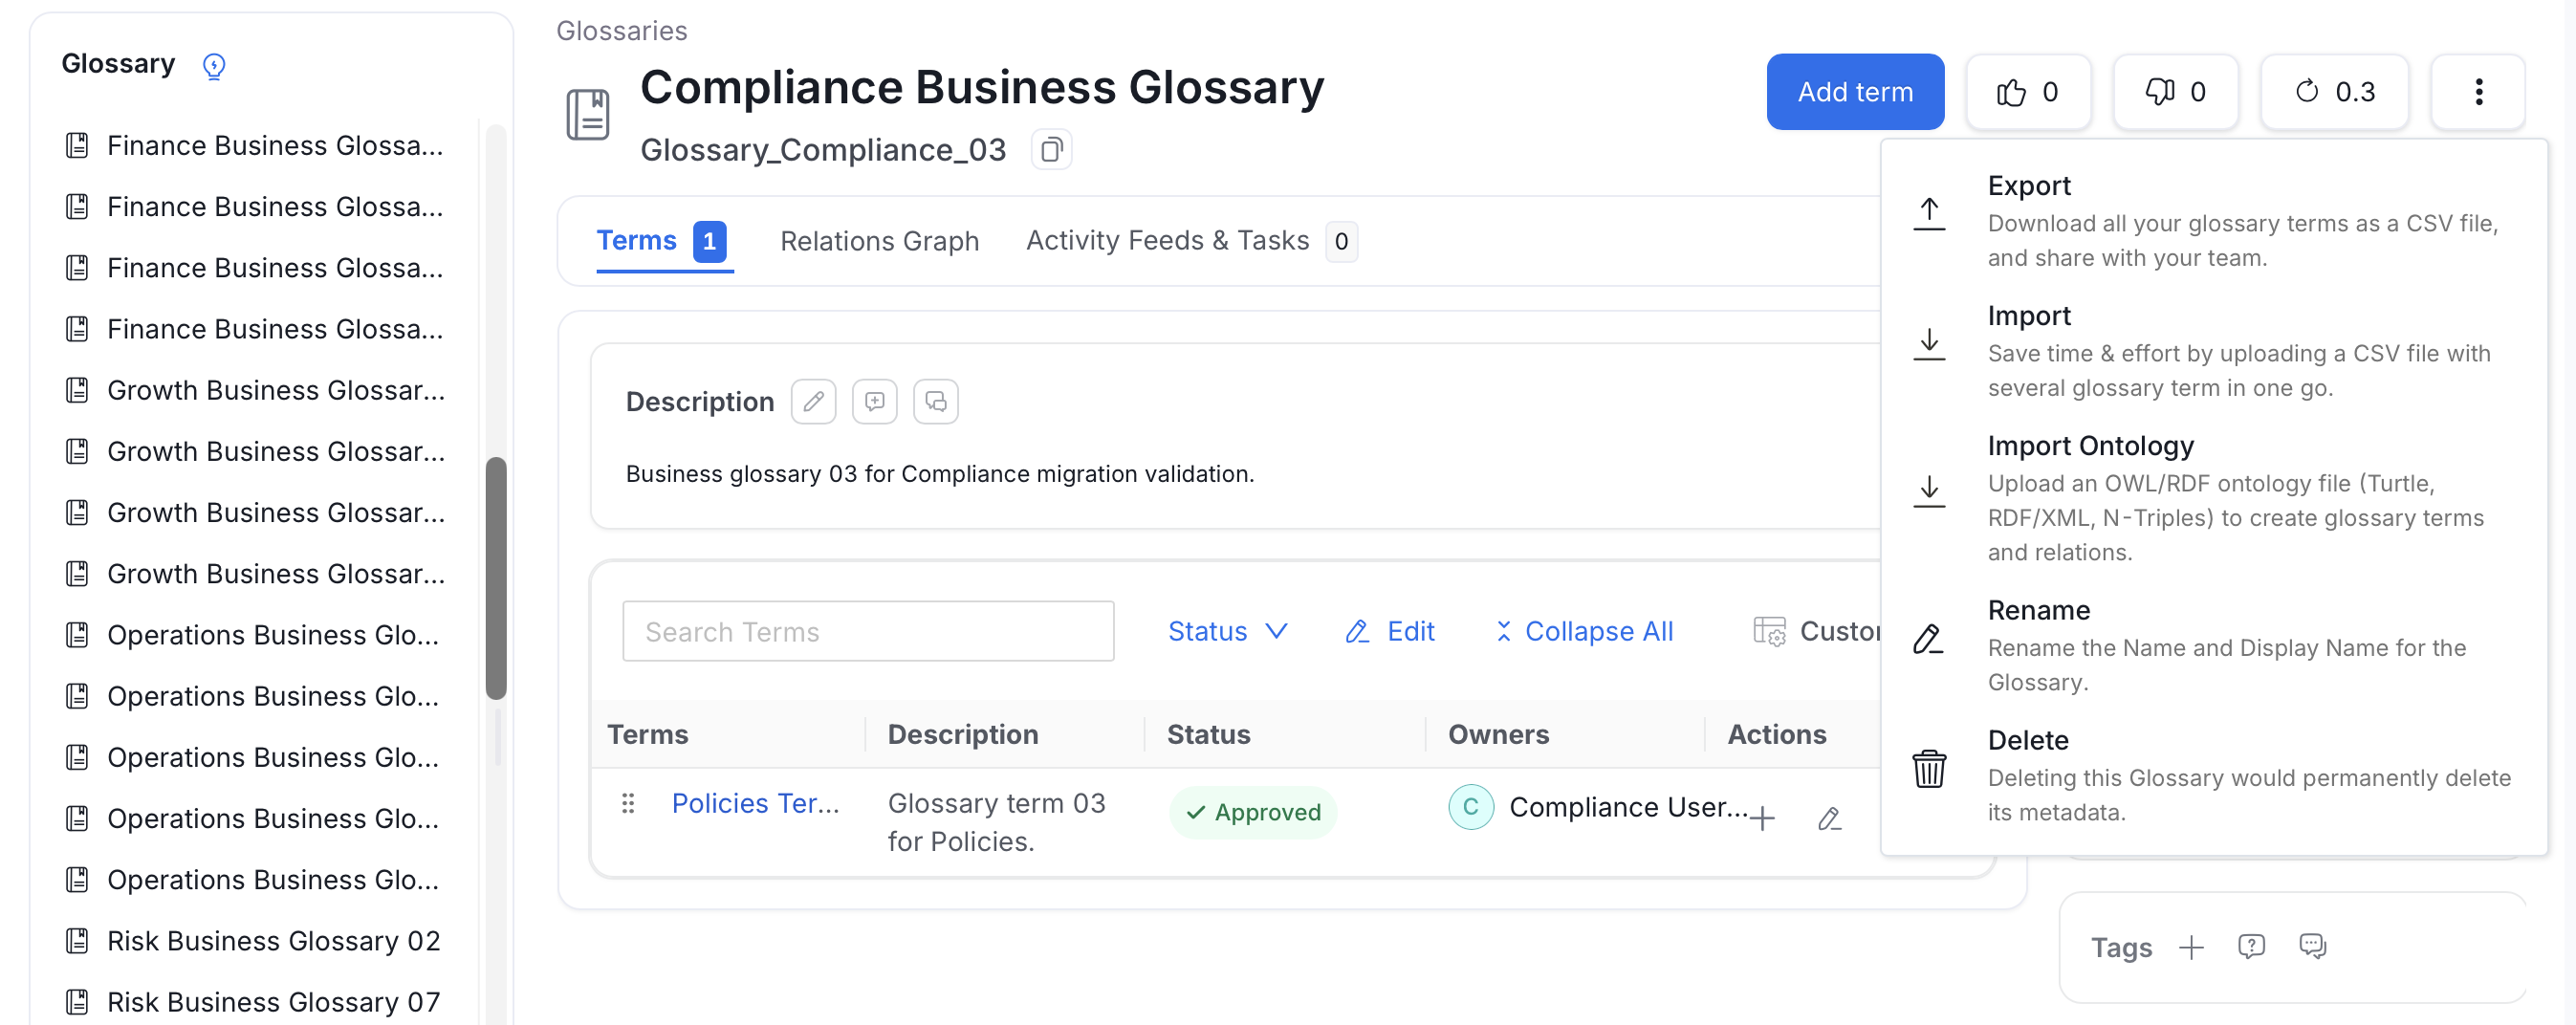The width and height of the screenshot is (2576, 1025).
Task: Click the Compliance Business Glossary title
Action: tap(981, 88)
